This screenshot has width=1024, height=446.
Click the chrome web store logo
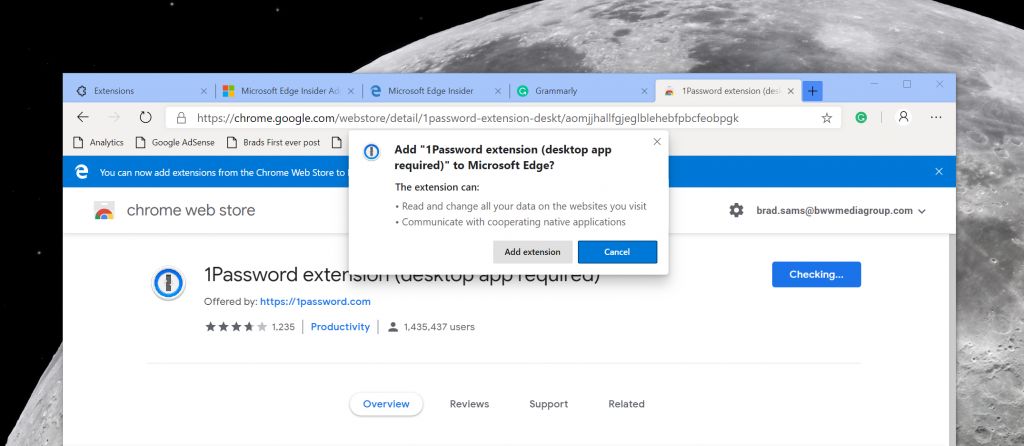click(104, 210)
